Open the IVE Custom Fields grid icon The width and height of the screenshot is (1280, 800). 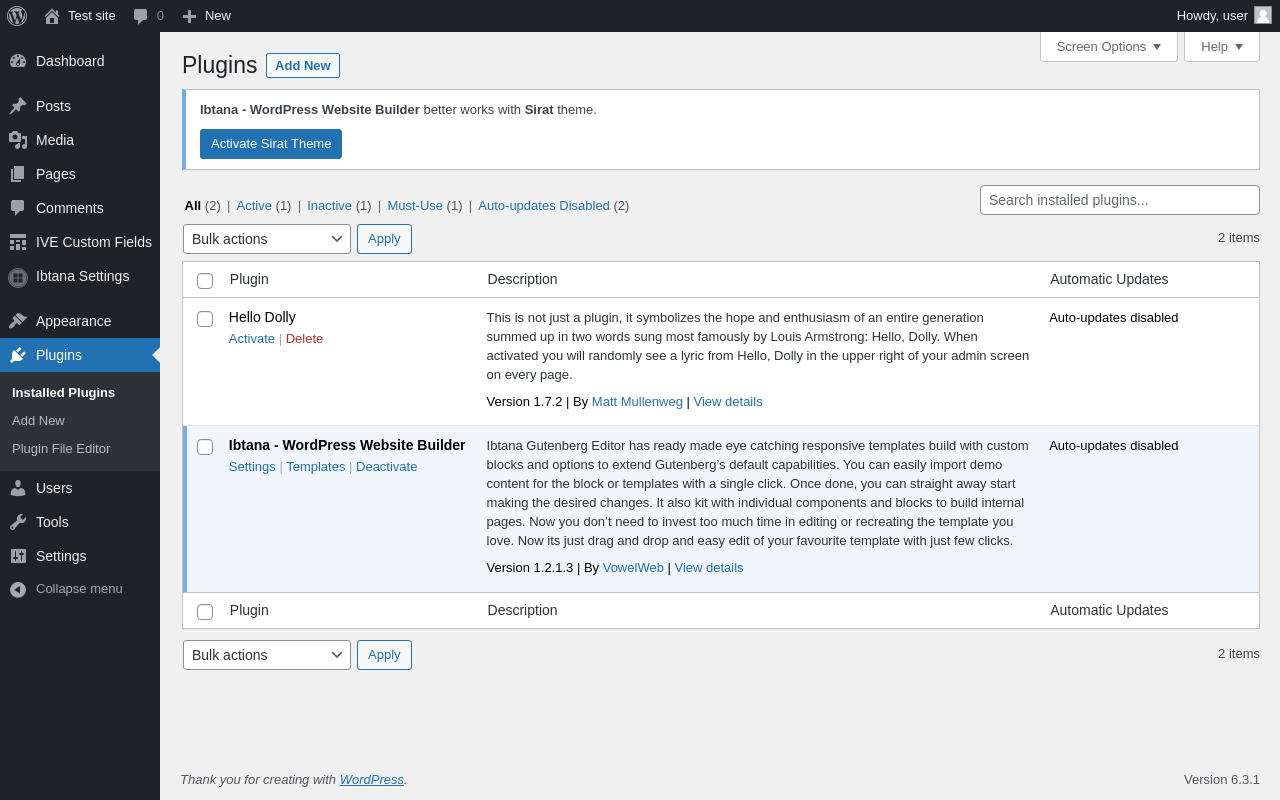tap(18, 242)
